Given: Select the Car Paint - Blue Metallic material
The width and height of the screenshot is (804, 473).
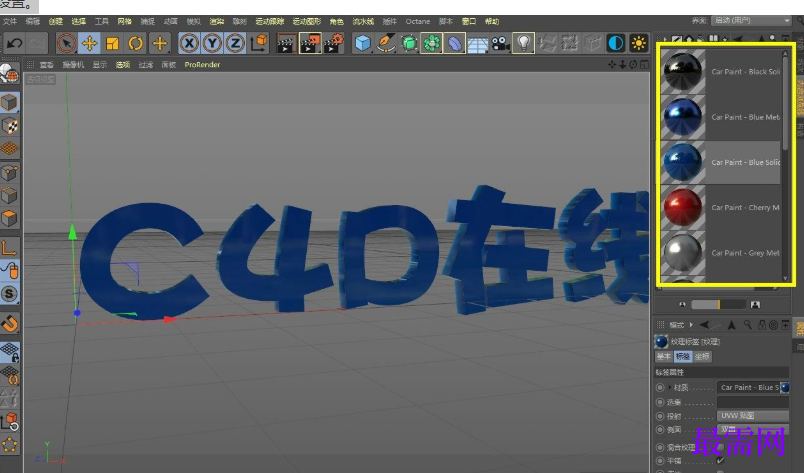Looking at the screenshot, I should [x=720, y=117].
